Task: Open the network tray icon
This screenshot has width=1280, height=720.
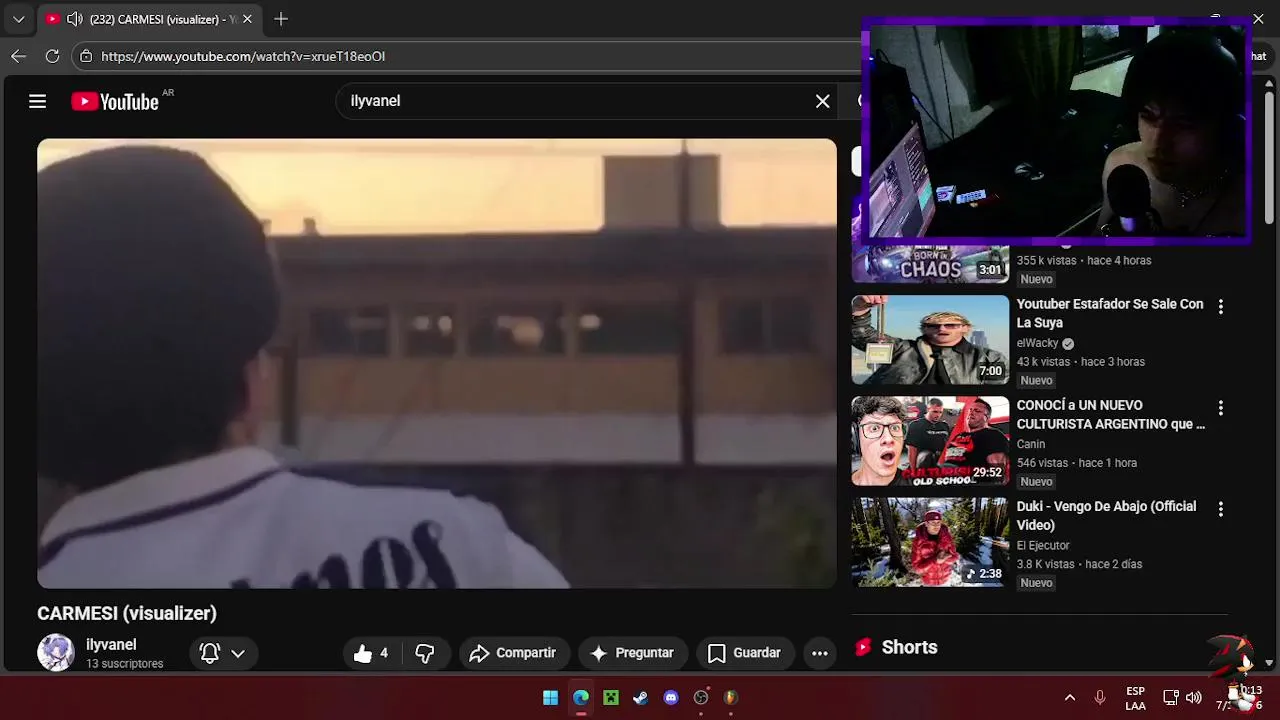Action: click(x=1170, y=698)
